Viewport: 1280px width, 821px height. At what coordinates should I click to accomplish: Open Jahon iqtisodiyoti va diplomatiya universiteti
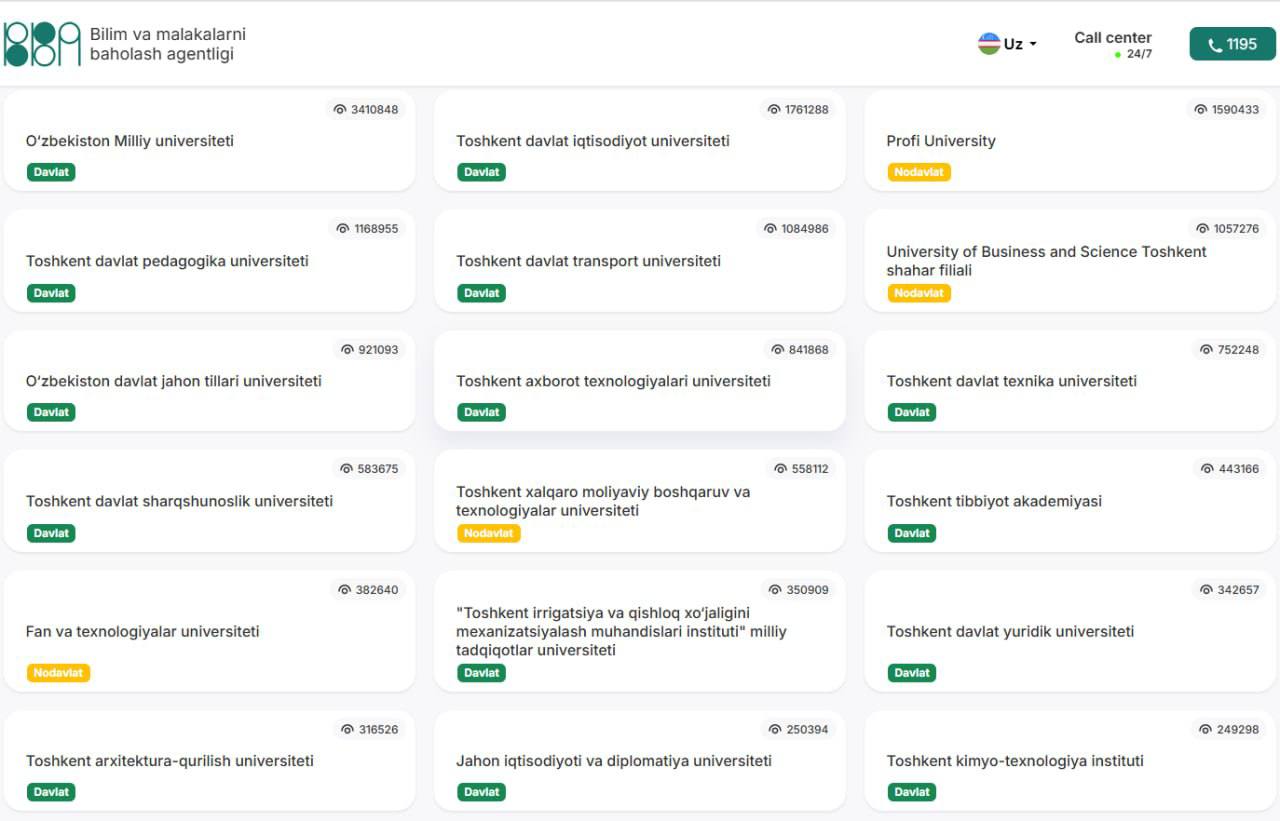(640, 760)
